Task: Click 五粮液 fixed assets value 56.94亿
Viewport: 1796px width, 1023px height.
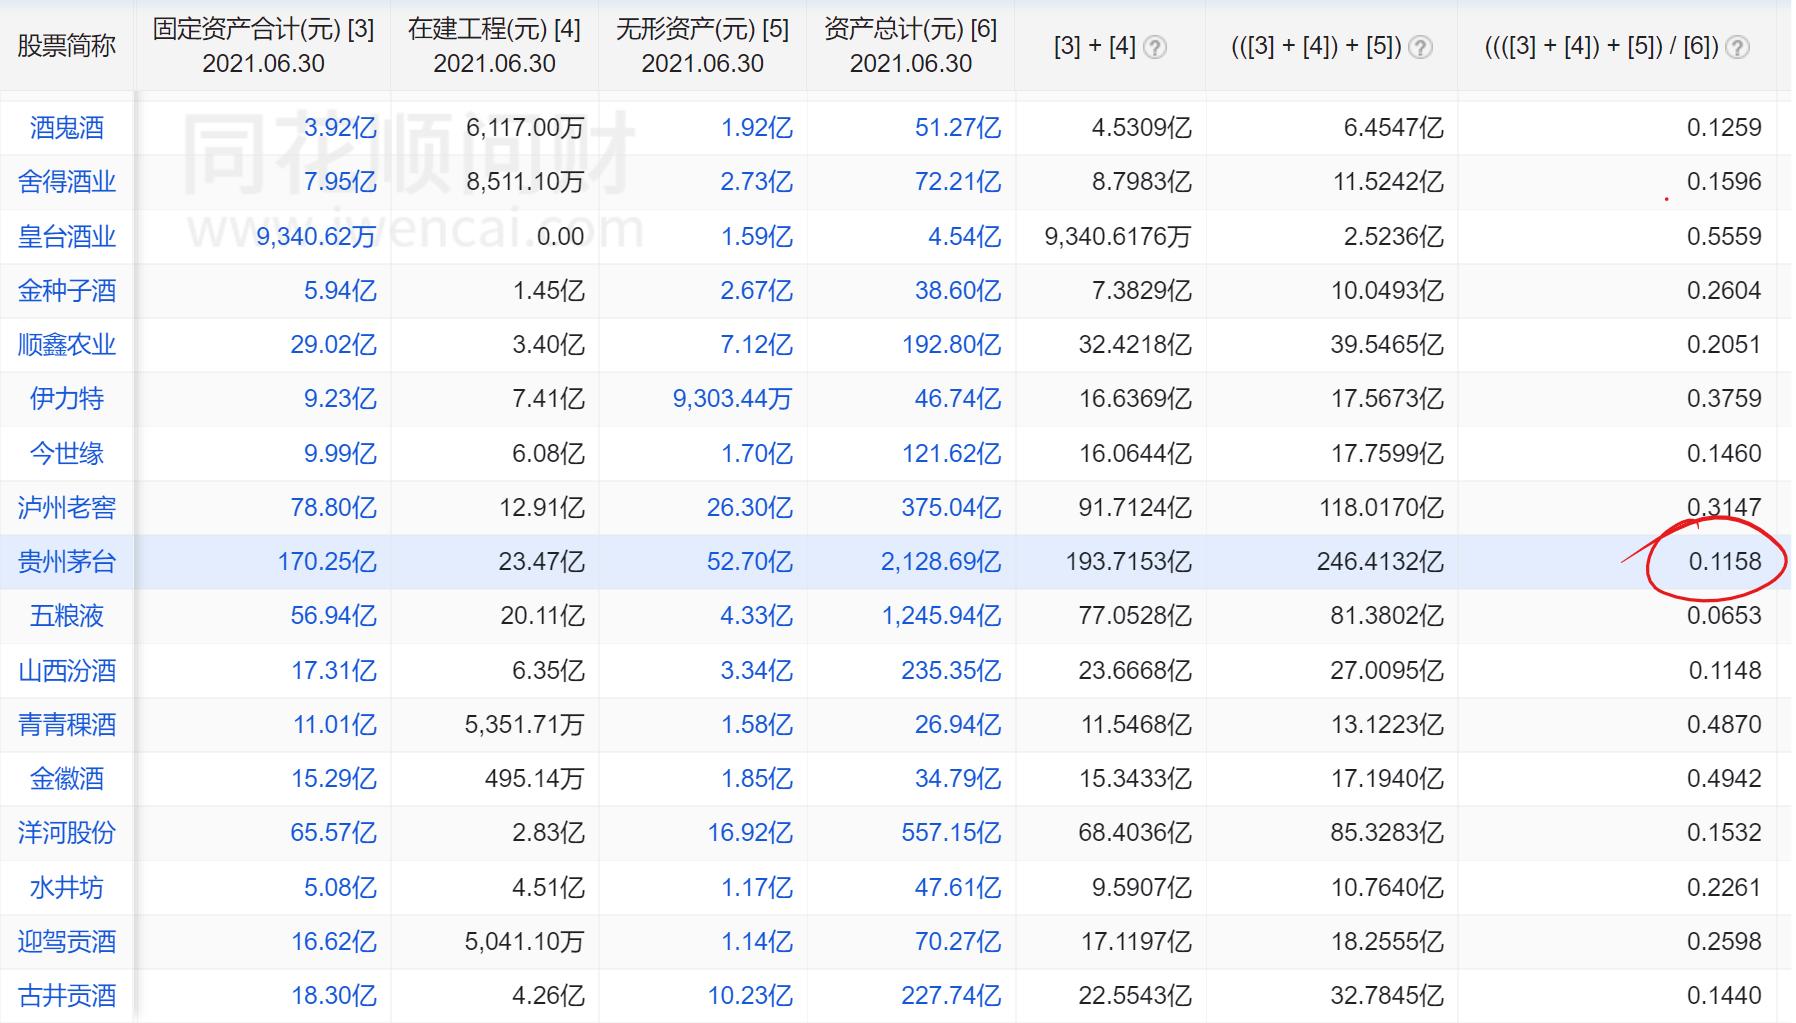Action: (x=333, y=616)
